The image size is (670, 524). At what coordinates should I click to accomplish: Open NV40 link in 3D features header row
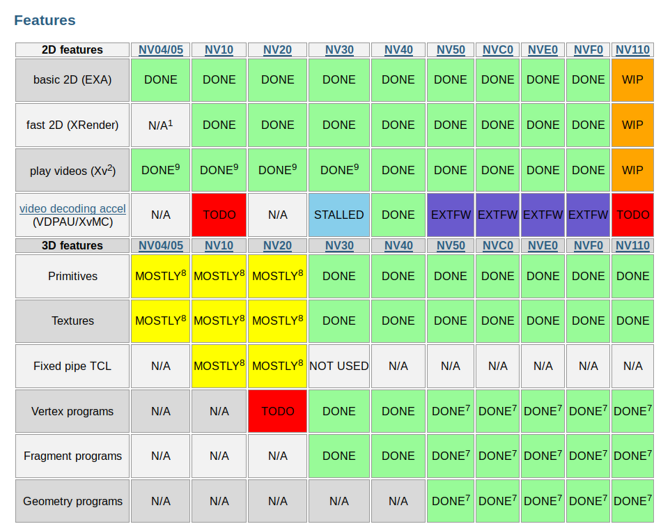398,245
